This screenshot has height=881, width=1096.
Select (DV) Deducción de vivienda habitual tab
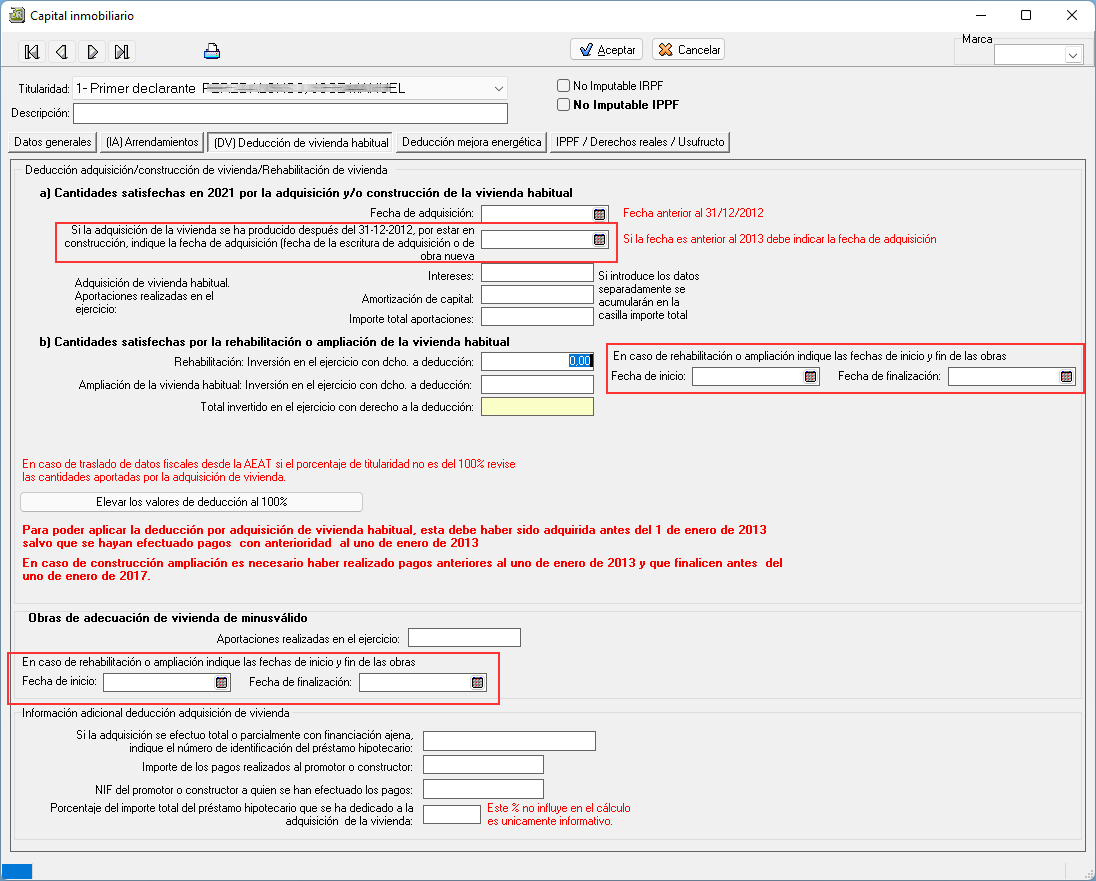pos(301,143)
